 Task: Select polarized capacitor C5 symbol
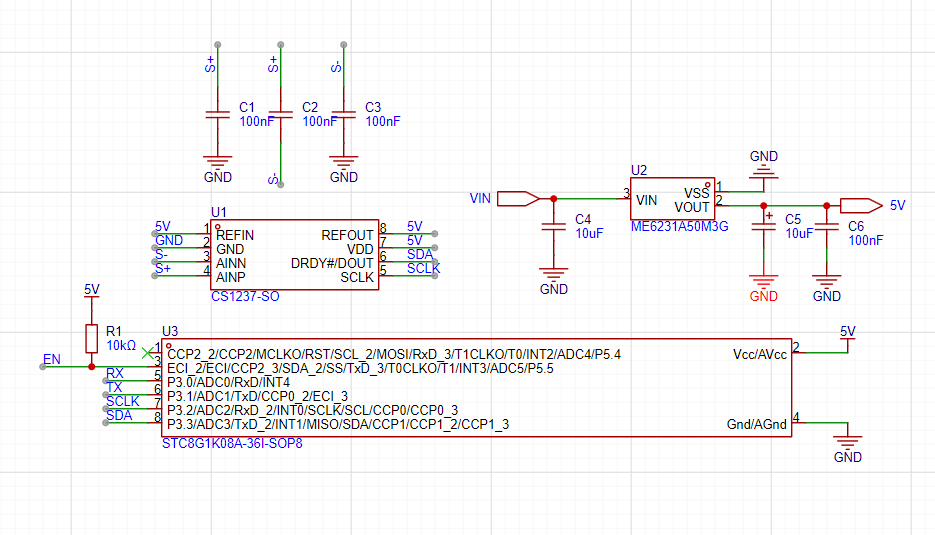click(764, 227)
